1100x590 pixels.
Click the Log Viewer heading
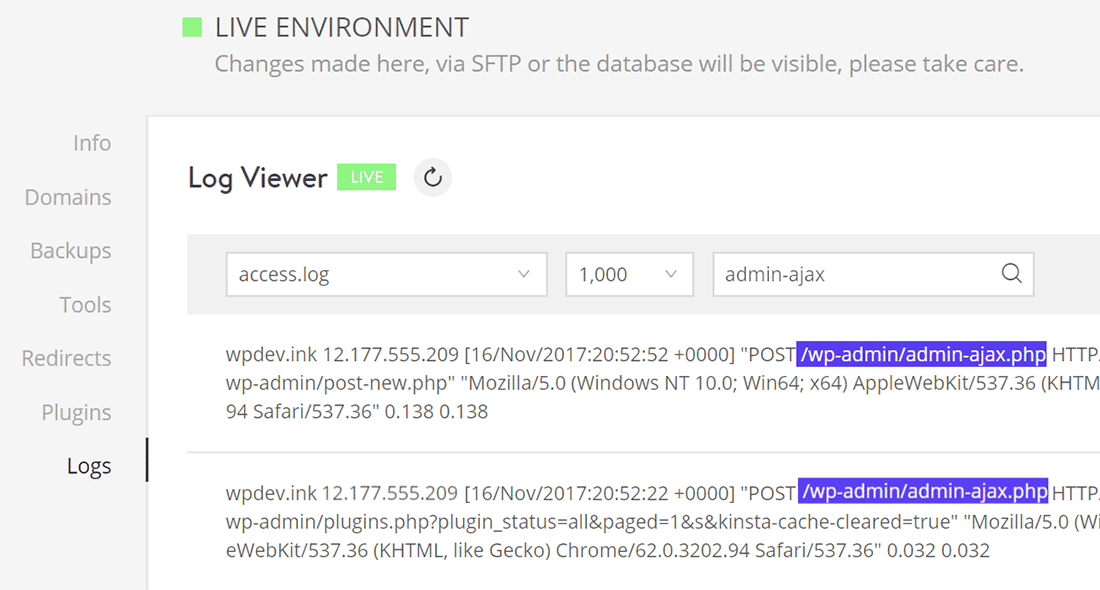tap(257, 177)
